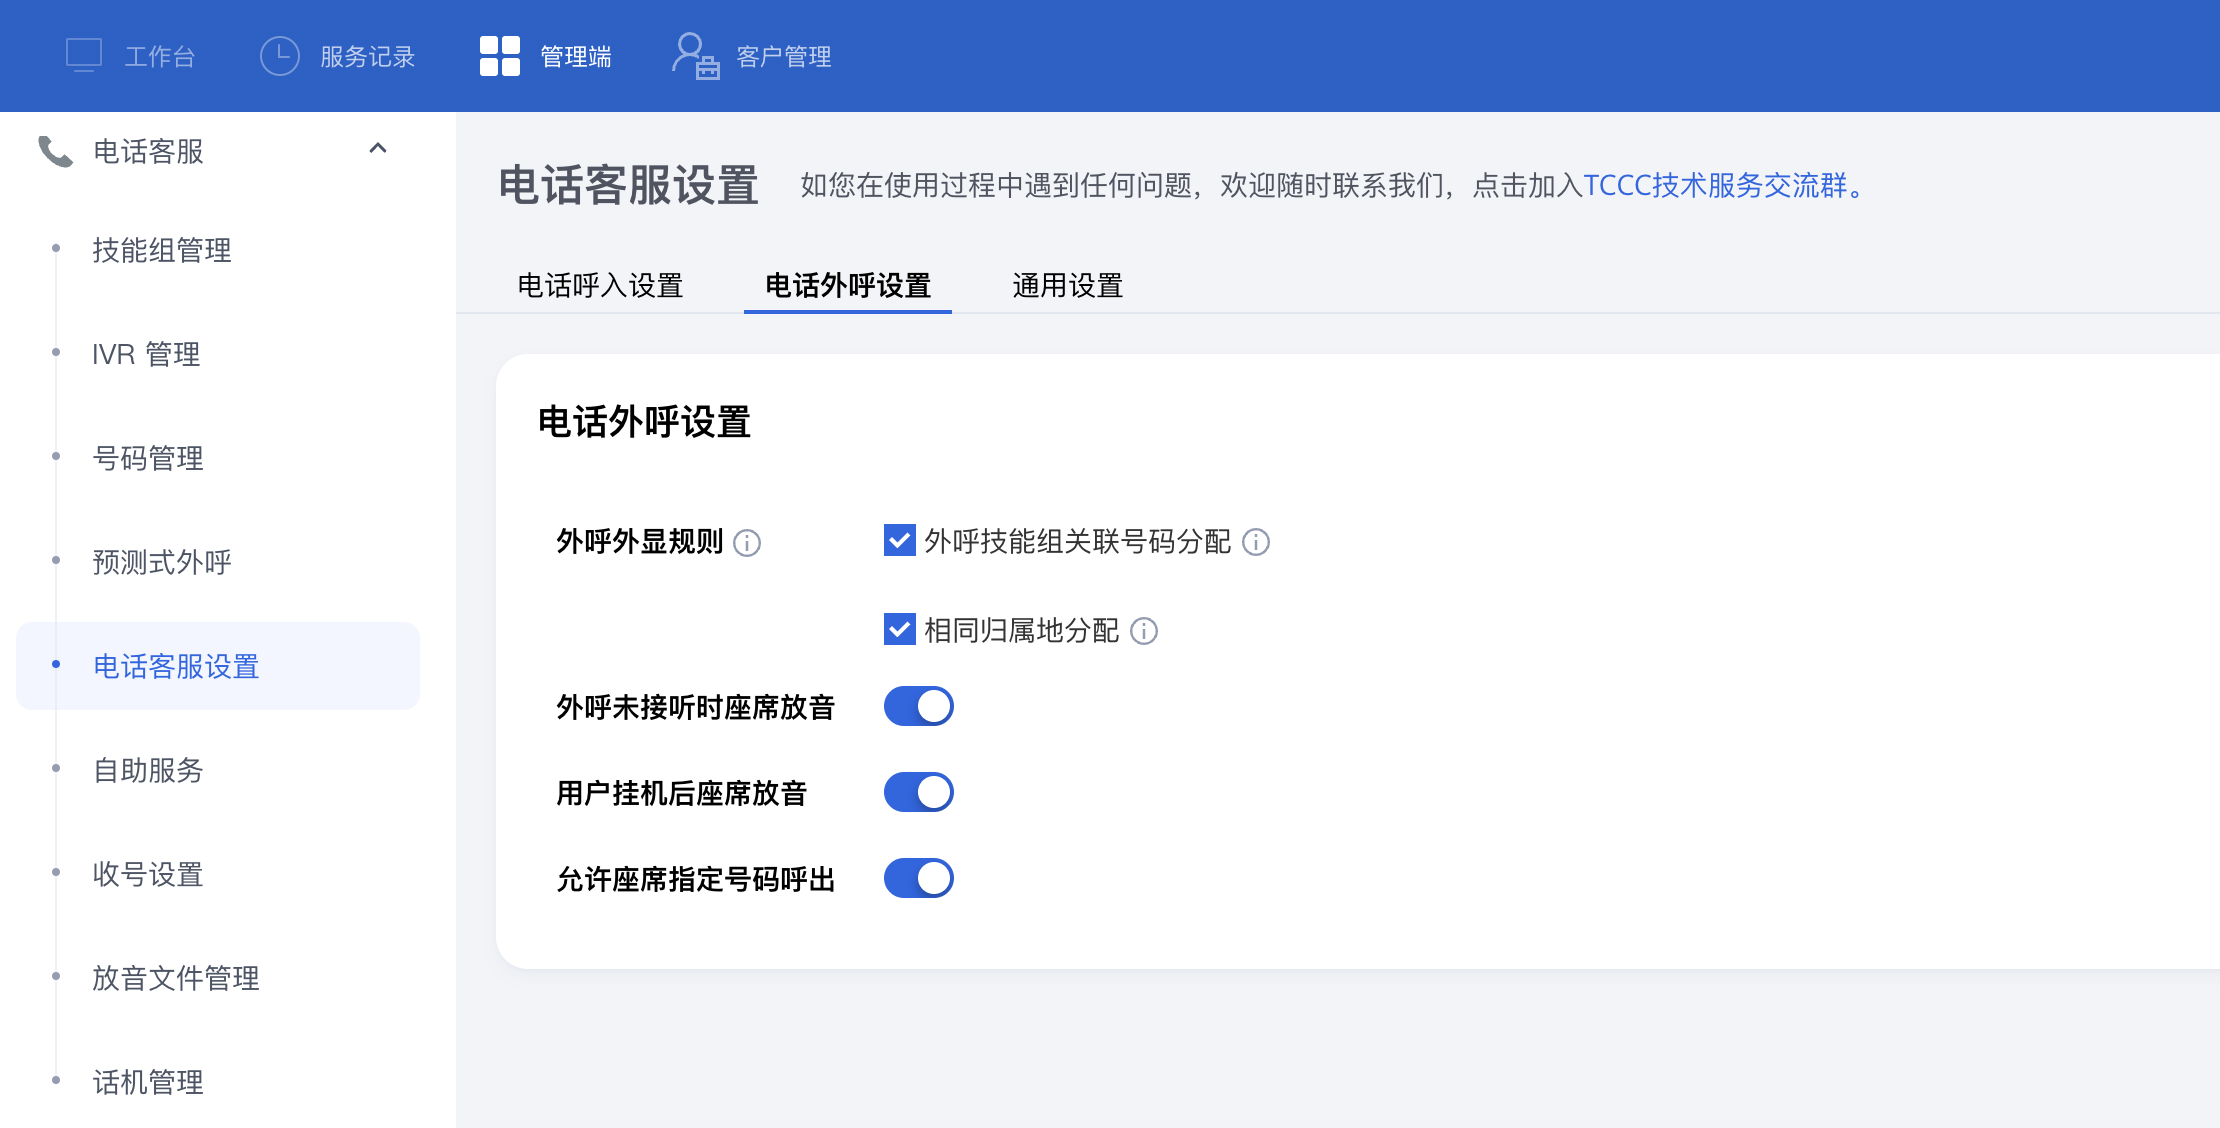Viewport: 2220px width, 1128px height.
Task: Collapse the 电话客服 sidebar chevron
Action: 377,149
